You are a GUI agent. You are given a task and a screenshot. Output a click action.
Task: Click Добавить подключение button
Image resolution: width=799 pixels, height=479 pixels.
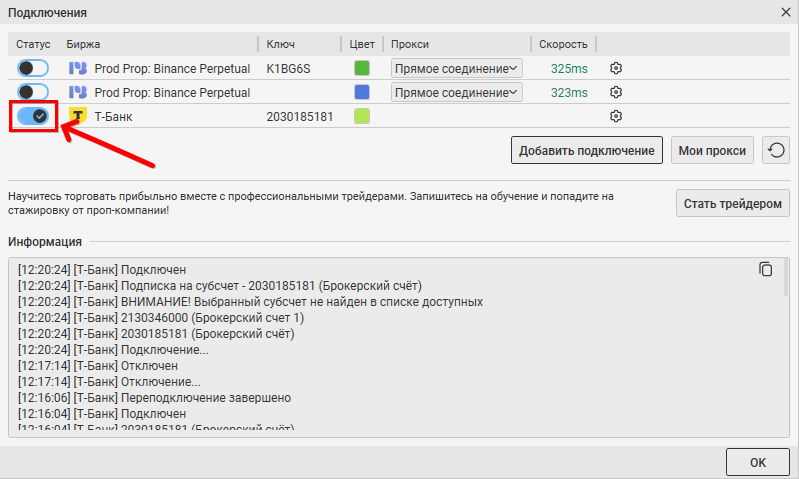[x=587, y=150]
